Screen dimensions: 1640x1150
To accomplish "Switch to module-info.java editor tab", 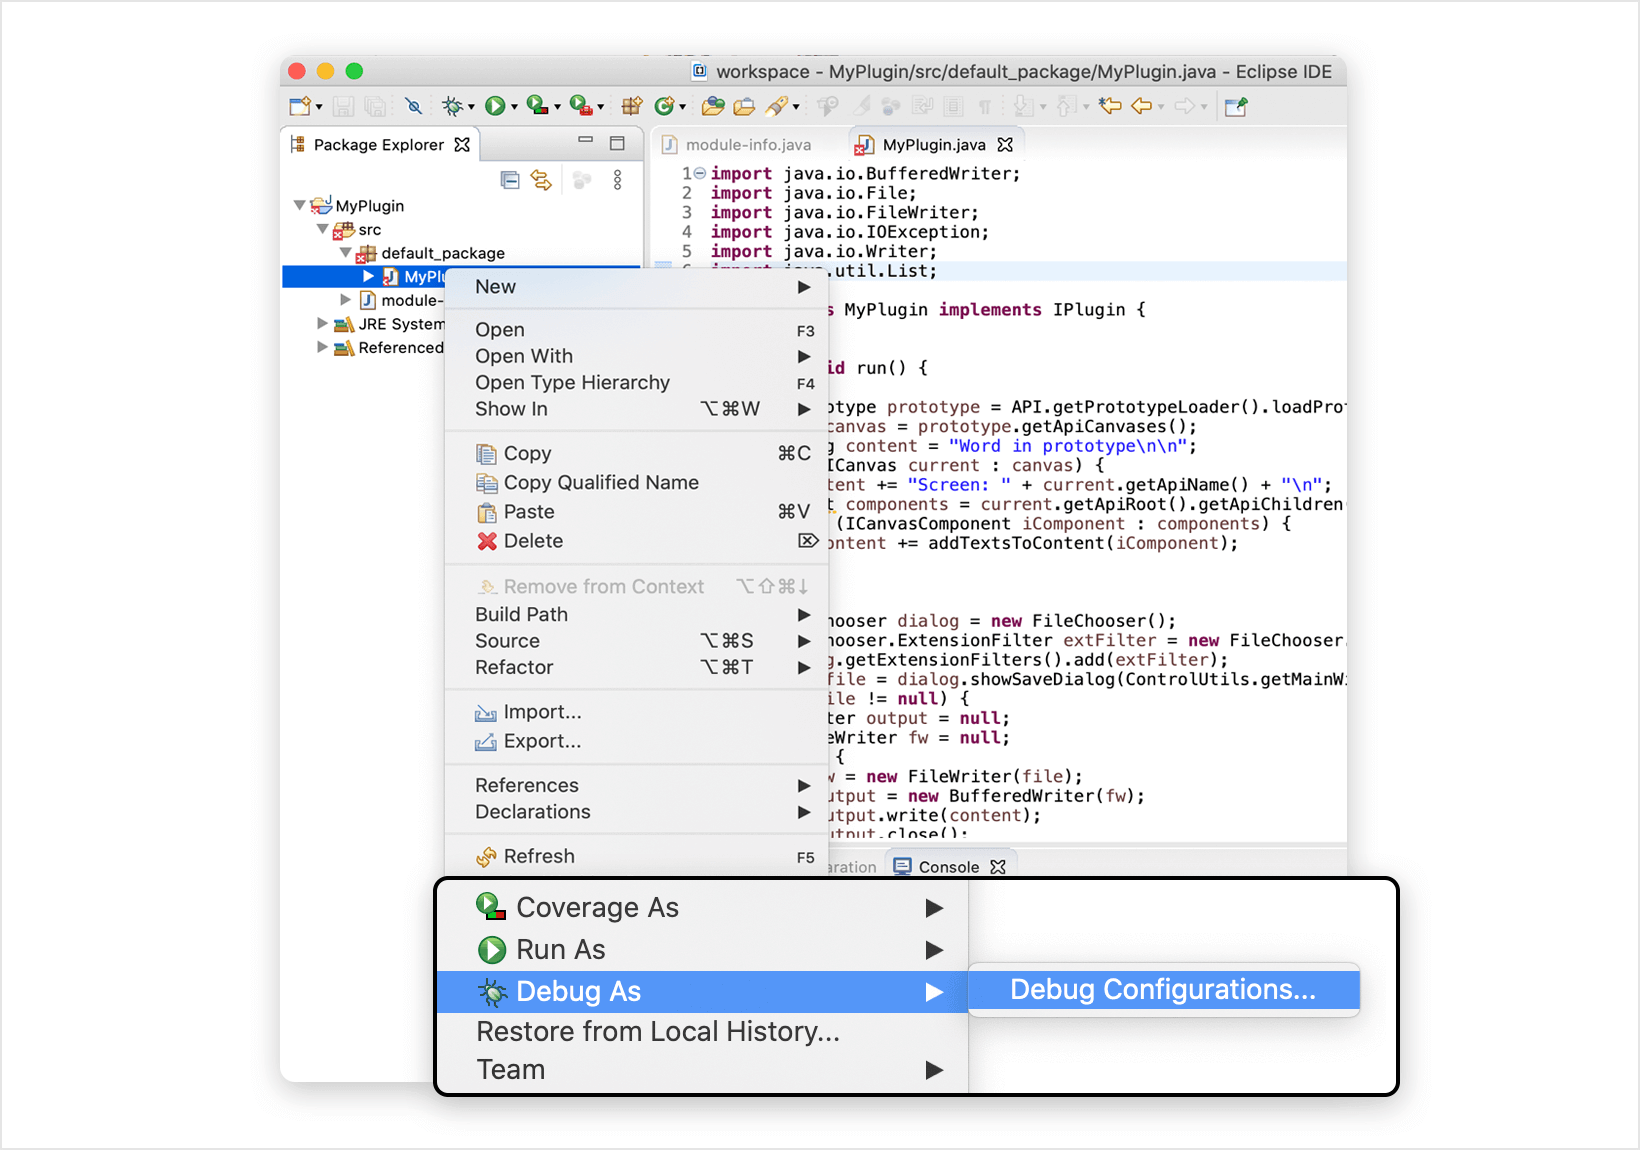I will click(737, 145).
